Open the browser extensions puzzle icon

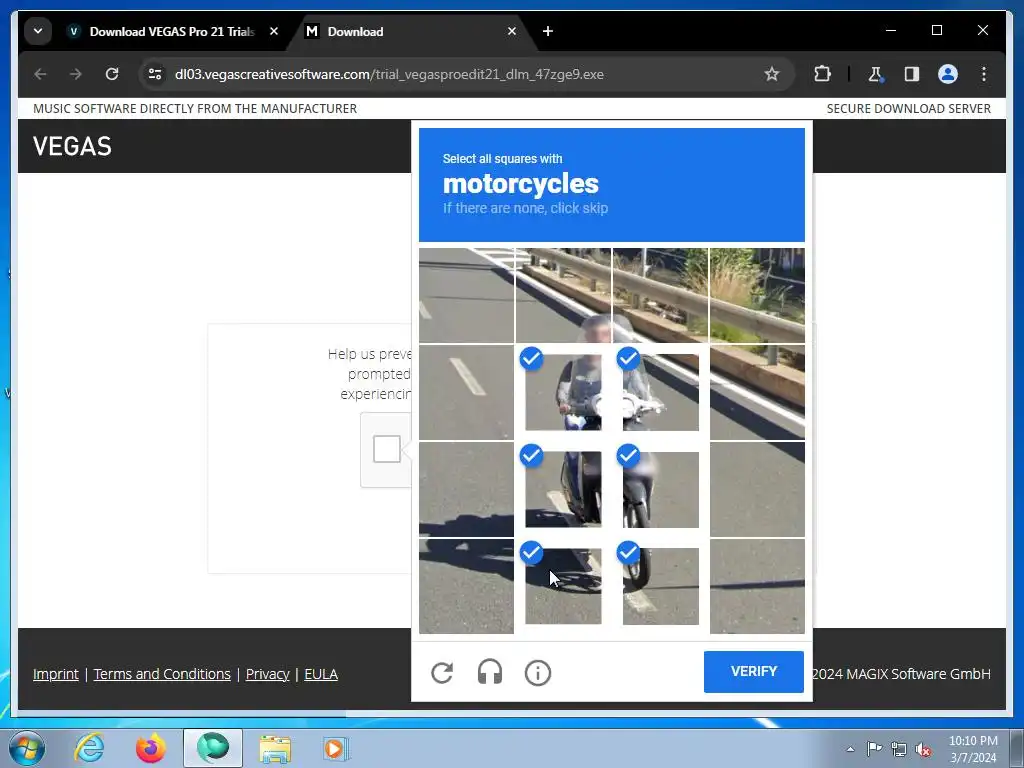(x=822, y=74)
